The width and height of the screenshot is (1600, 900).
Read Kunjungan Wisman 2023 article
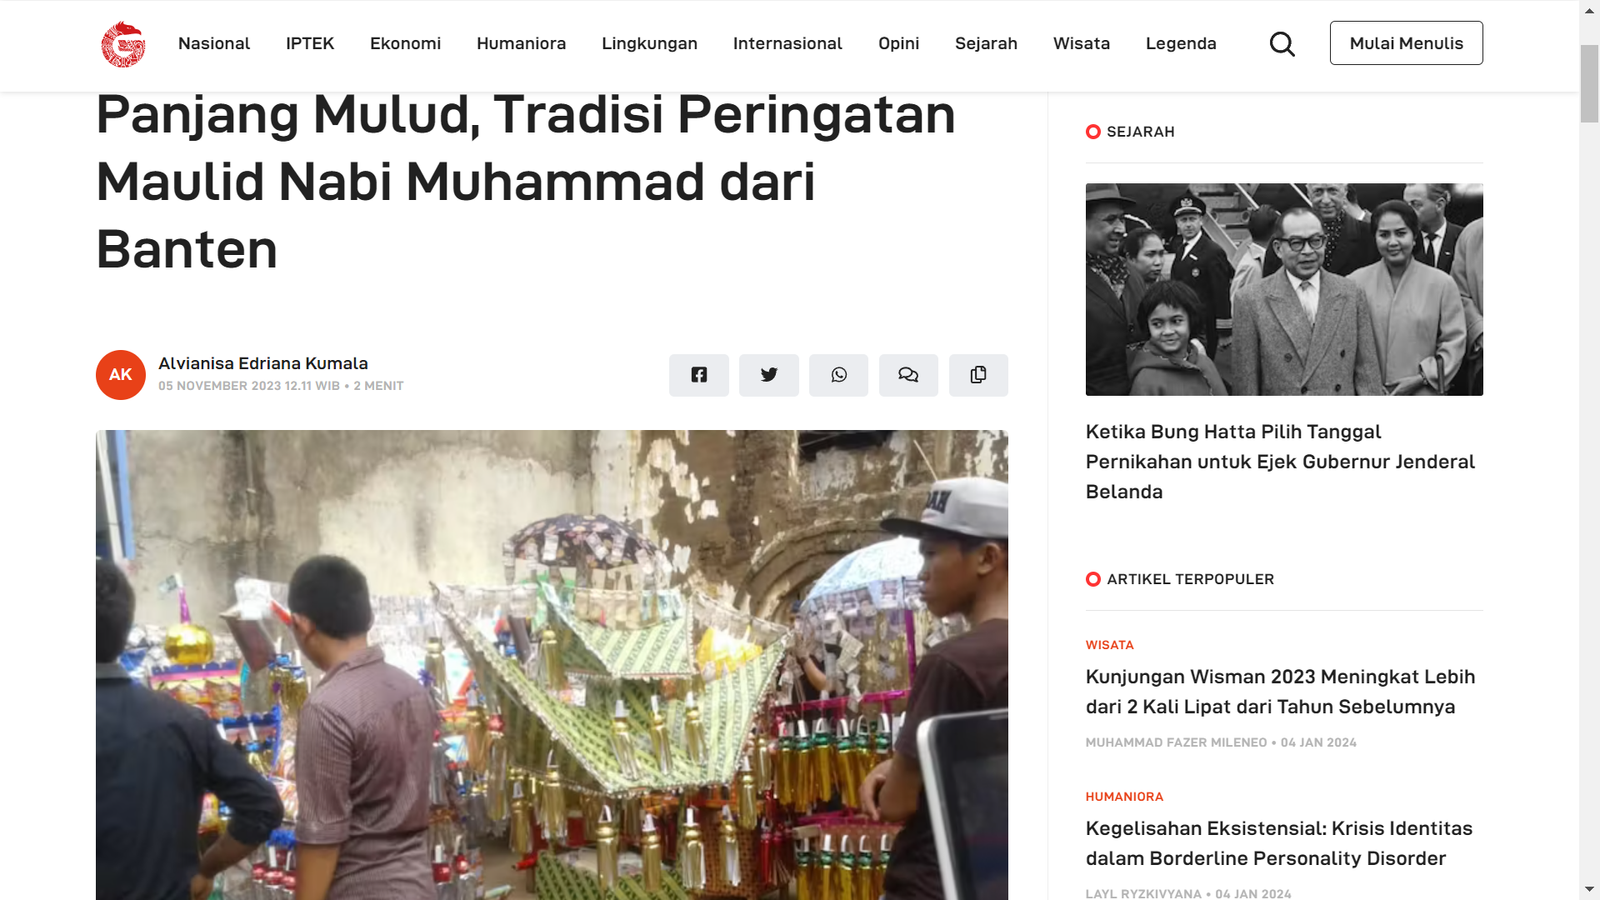coord(1280,692)
